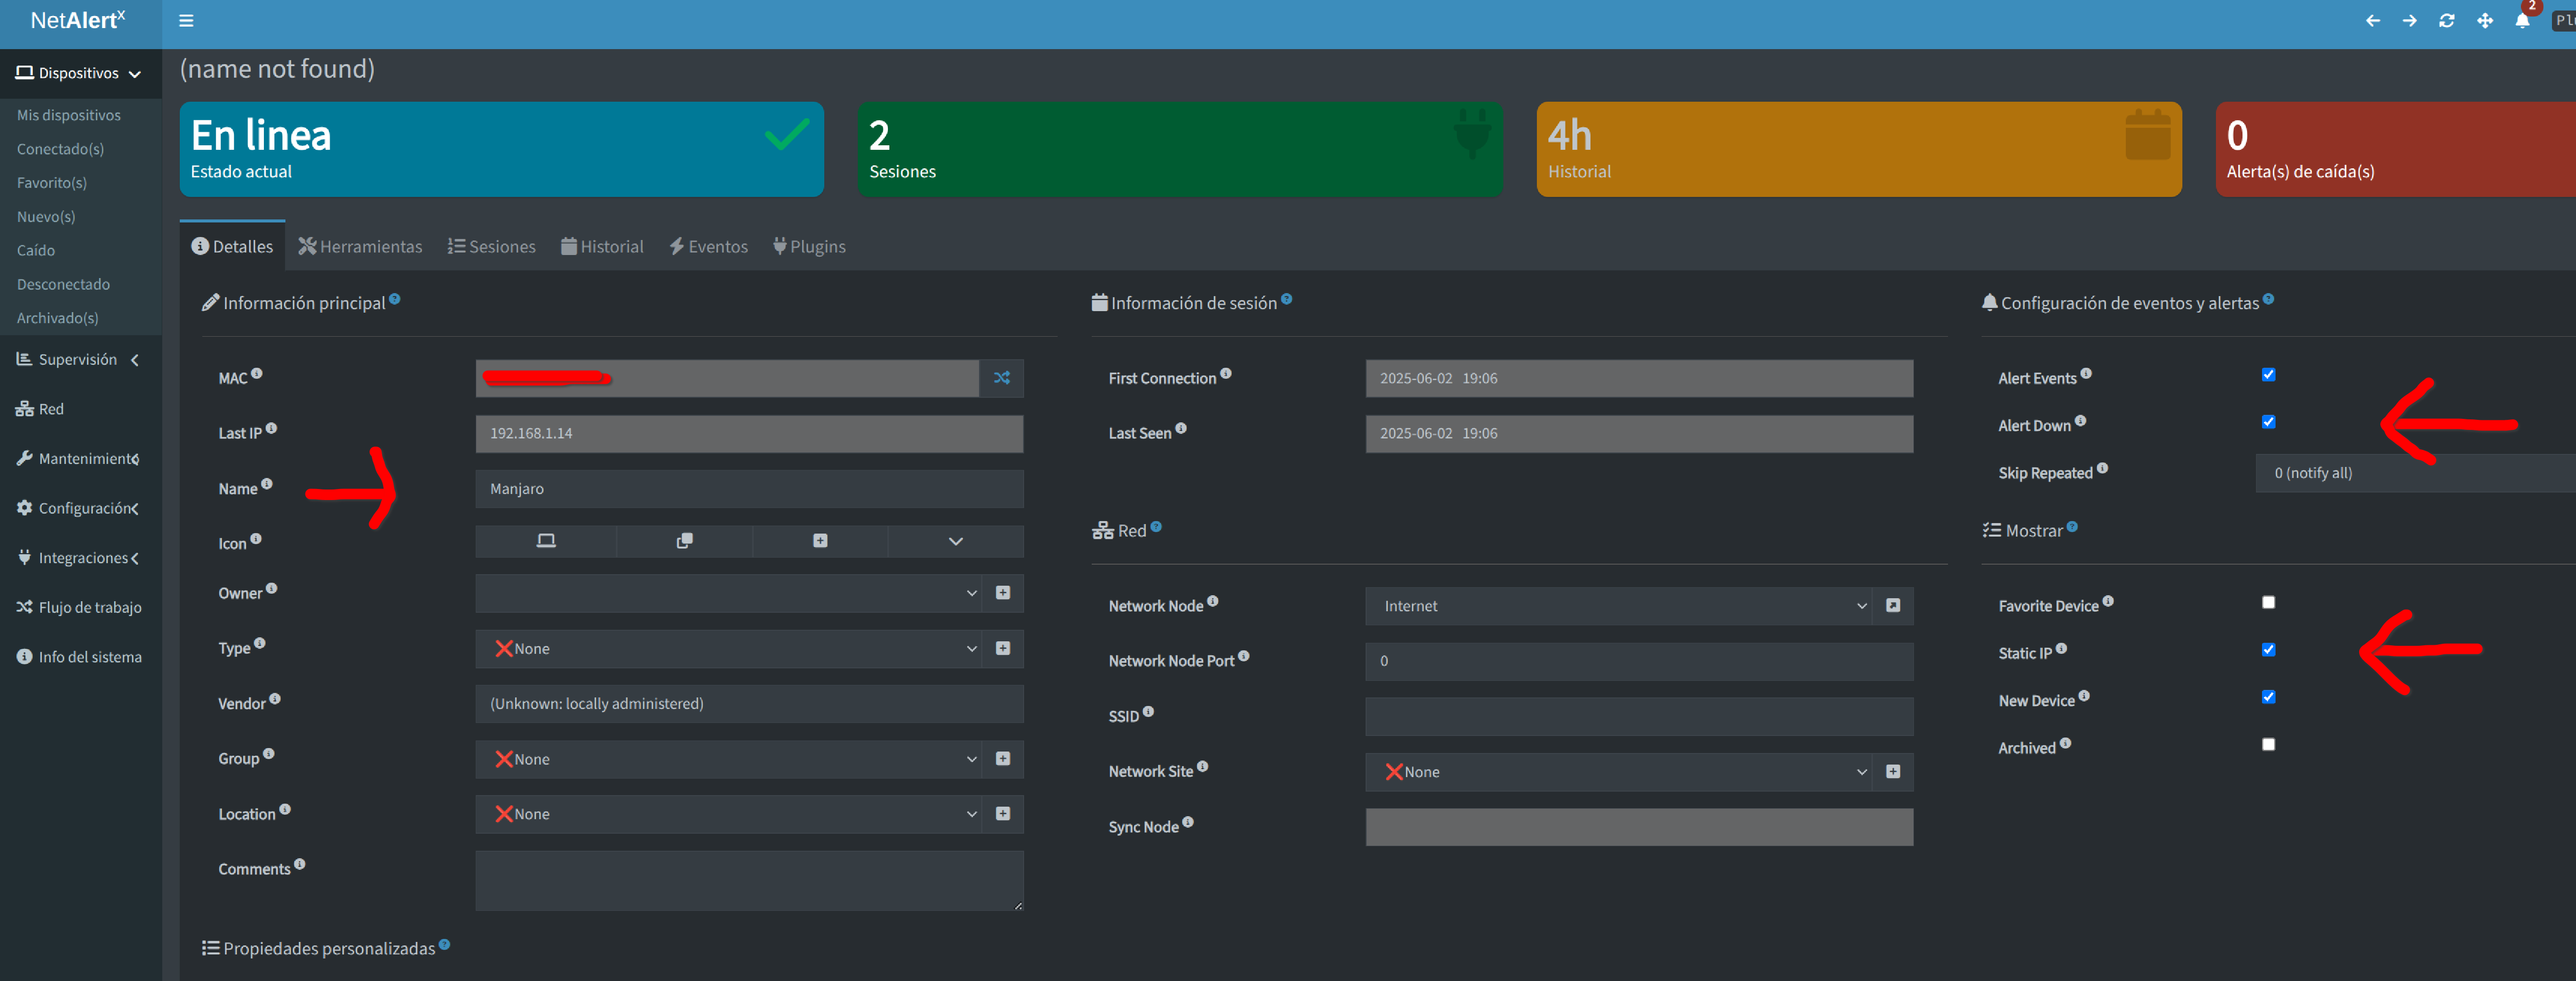Open the Type dropdown
The width and height of the screenshot is (2576, 981).
[x=730, y=649]
